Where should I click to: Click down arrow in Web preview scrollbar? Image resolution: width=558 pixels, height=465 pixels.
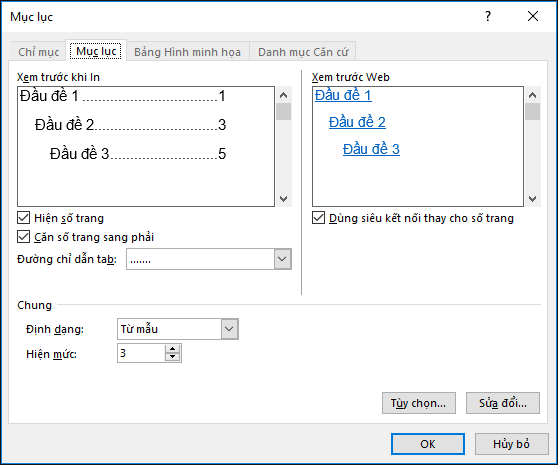pyautogui.click(x=532, y=199)
